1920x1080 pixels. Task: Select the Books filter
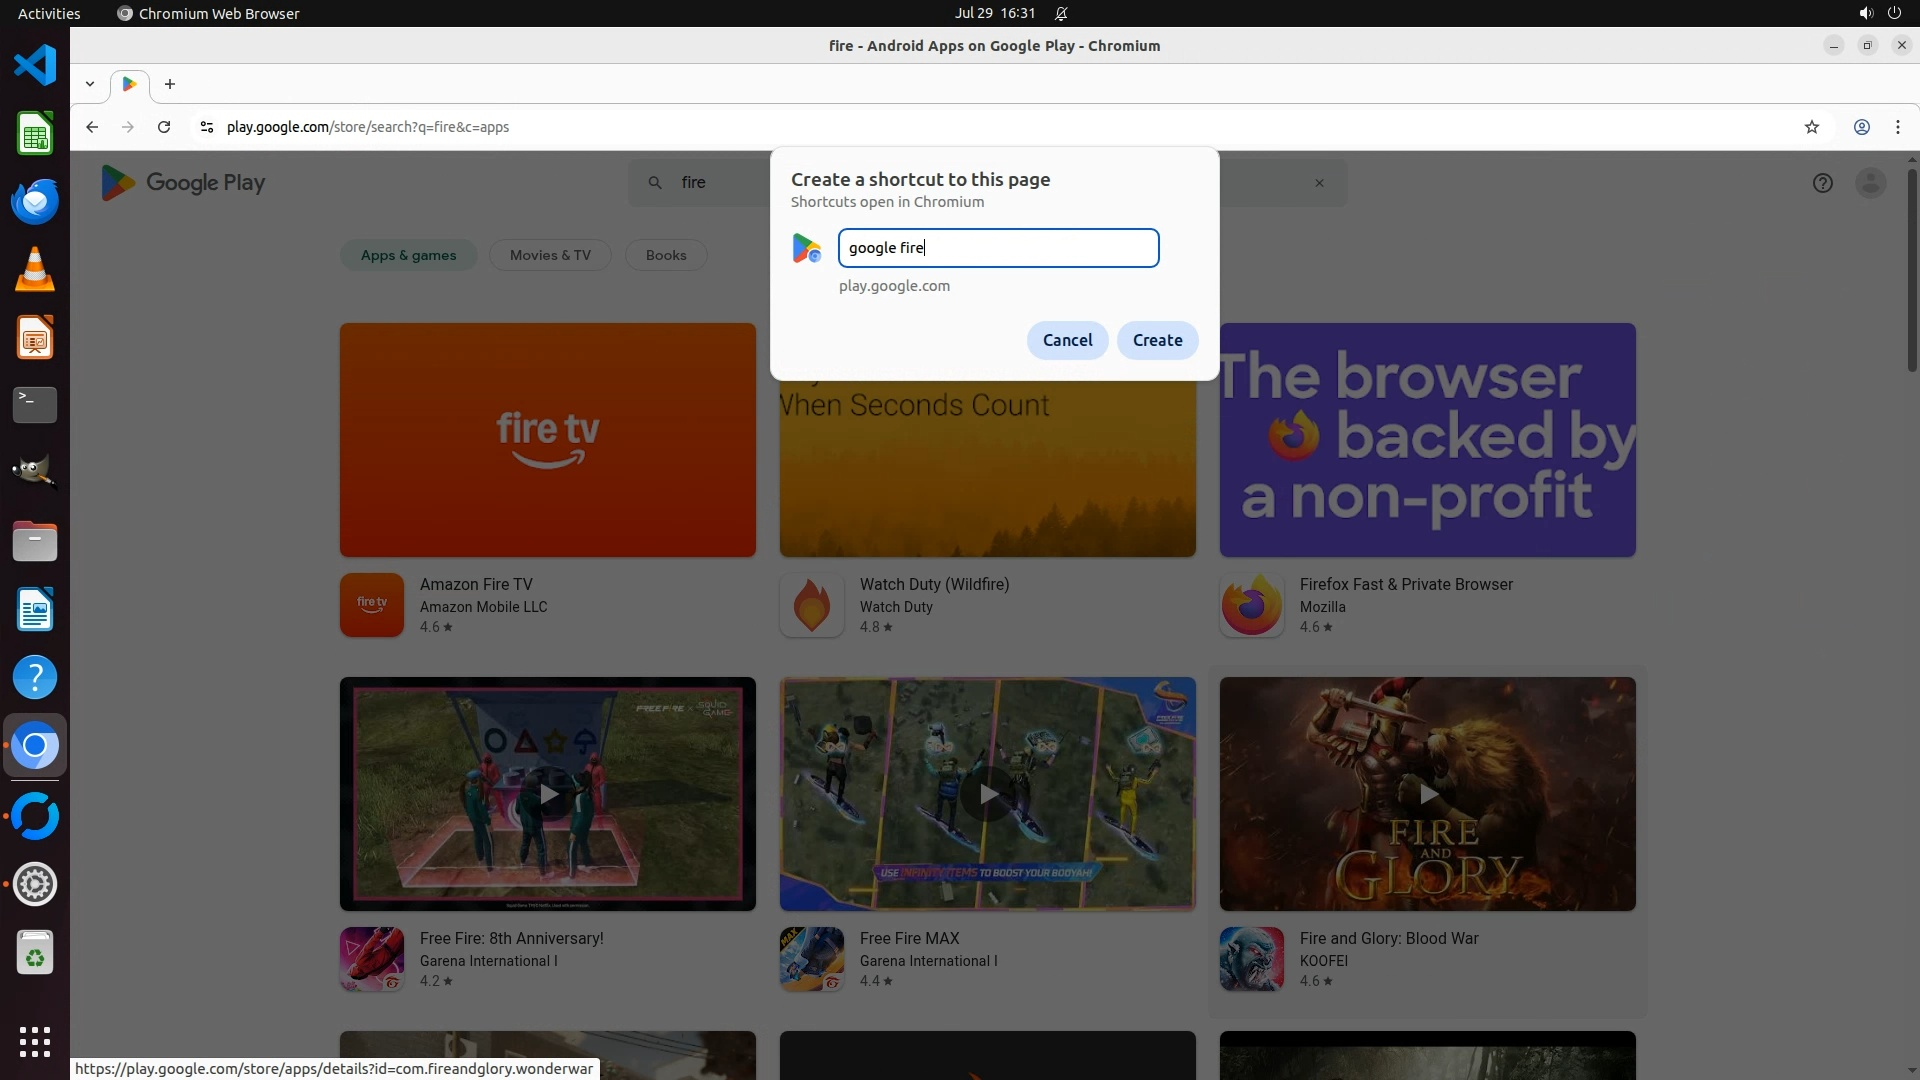(666, 255)
